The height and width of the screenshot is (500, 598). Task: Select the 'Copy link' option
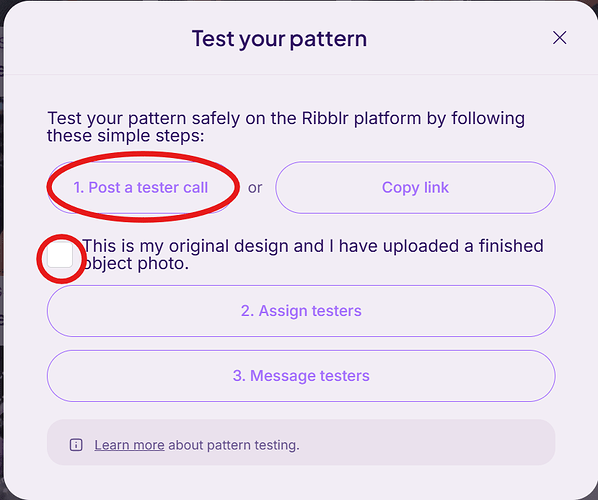[415, 187]
